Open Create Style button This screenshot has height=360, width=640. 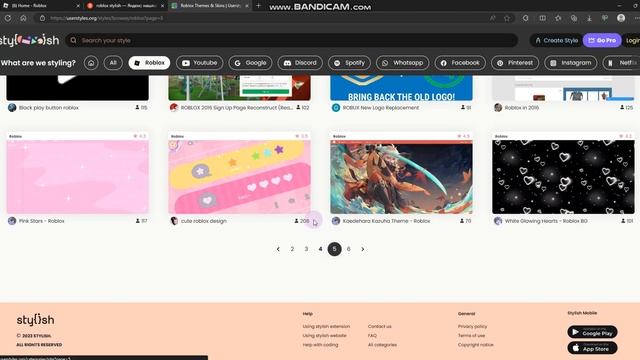click(x=556, y=40)
